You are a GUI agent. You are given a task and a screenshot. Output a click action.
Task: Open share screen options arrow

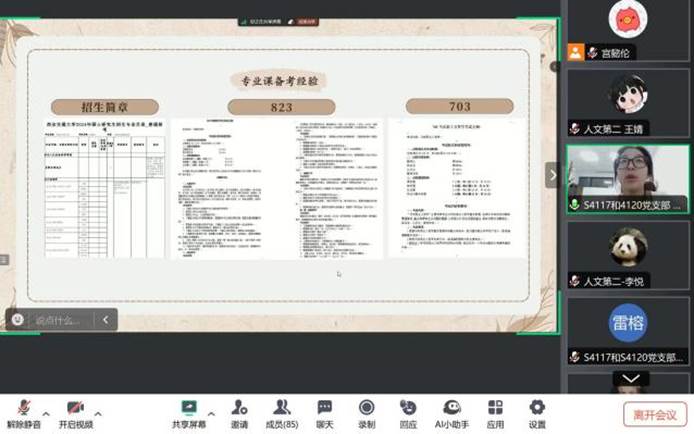(212, 410)
